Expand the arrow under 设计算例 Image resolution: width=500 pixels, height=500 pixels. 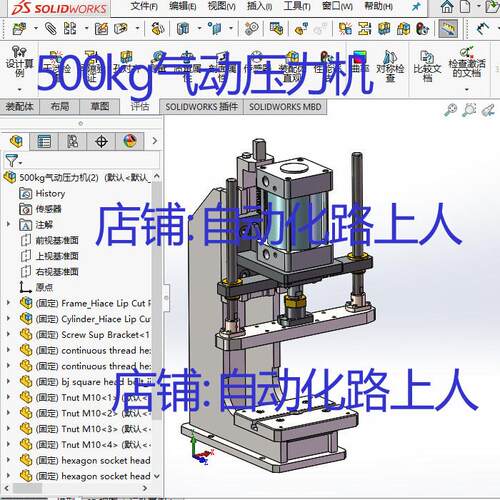[x=20, y=89]
